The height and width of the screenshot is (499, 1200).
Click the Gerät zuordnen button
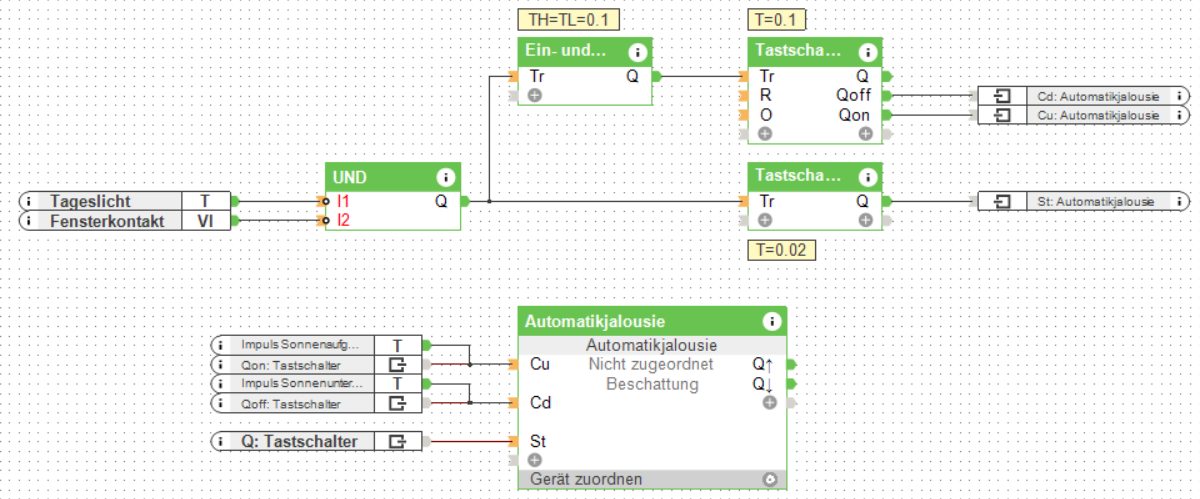click(x=652, y=479)
